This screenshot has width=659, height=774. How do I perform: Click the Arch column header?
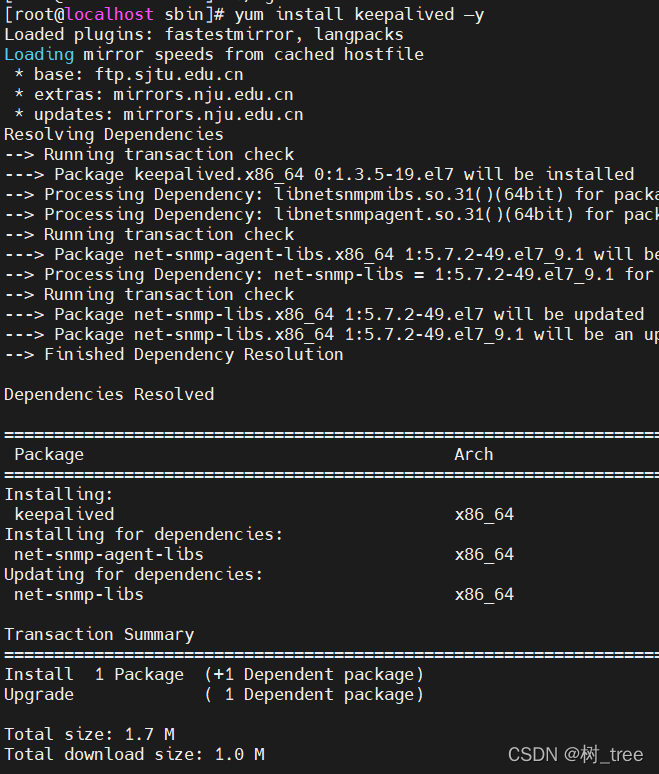pos(473,454)
